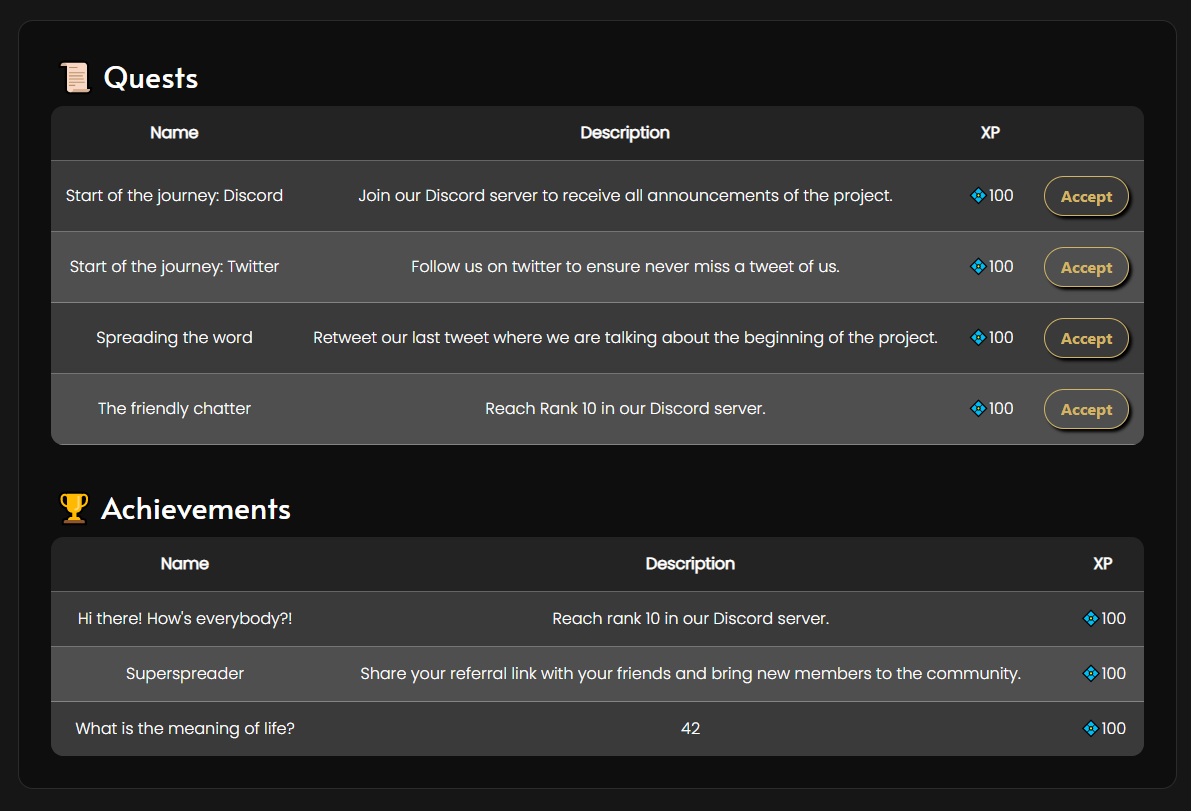Accept the Spreading the word quest

[x=1086, y=338]
